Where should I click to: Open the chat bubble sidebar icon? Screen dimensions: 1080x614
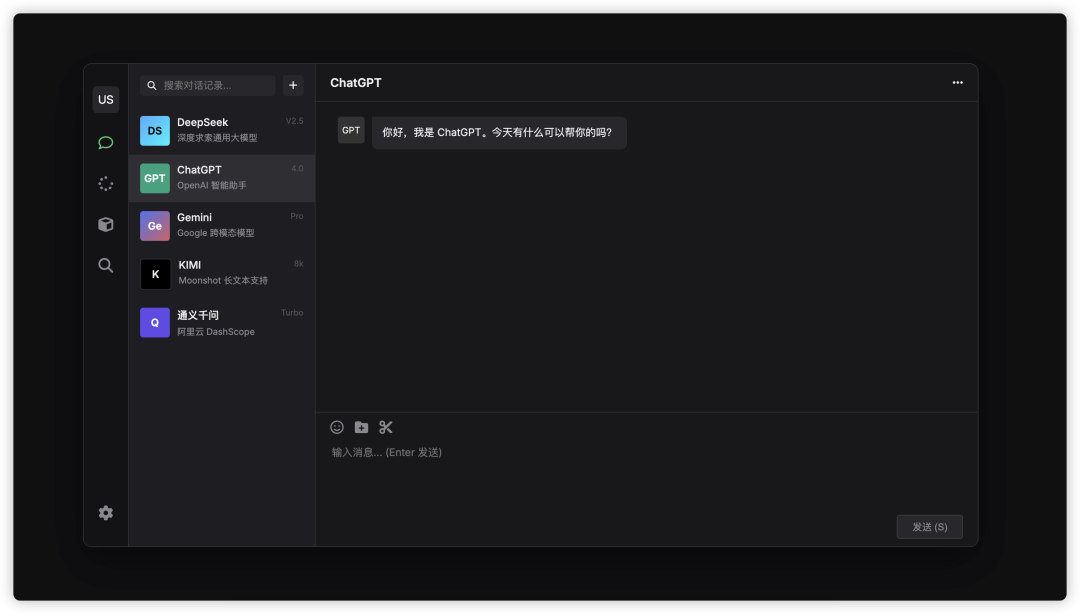[105, 143]
